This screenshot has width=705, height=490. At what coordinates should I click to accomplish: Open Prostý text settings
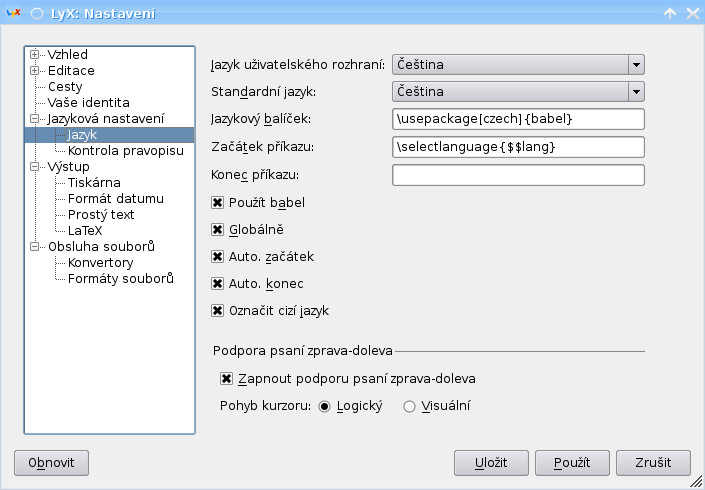tap(101, 215)
